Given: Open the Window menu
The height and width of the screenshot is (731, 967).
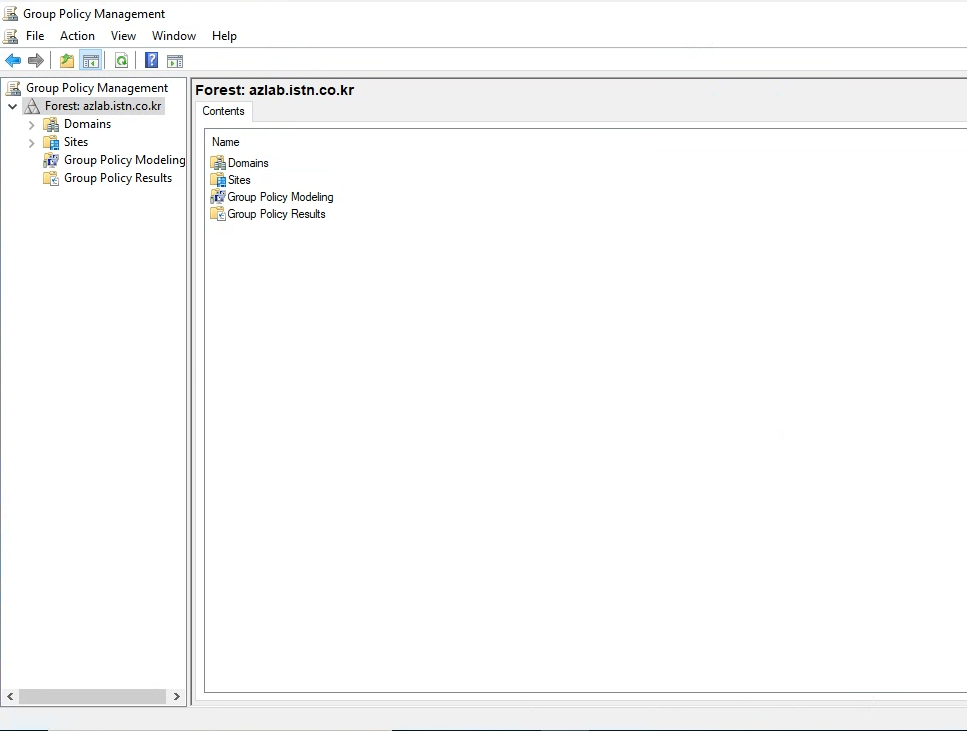Looking at the screenshot, I should [174, 36].
